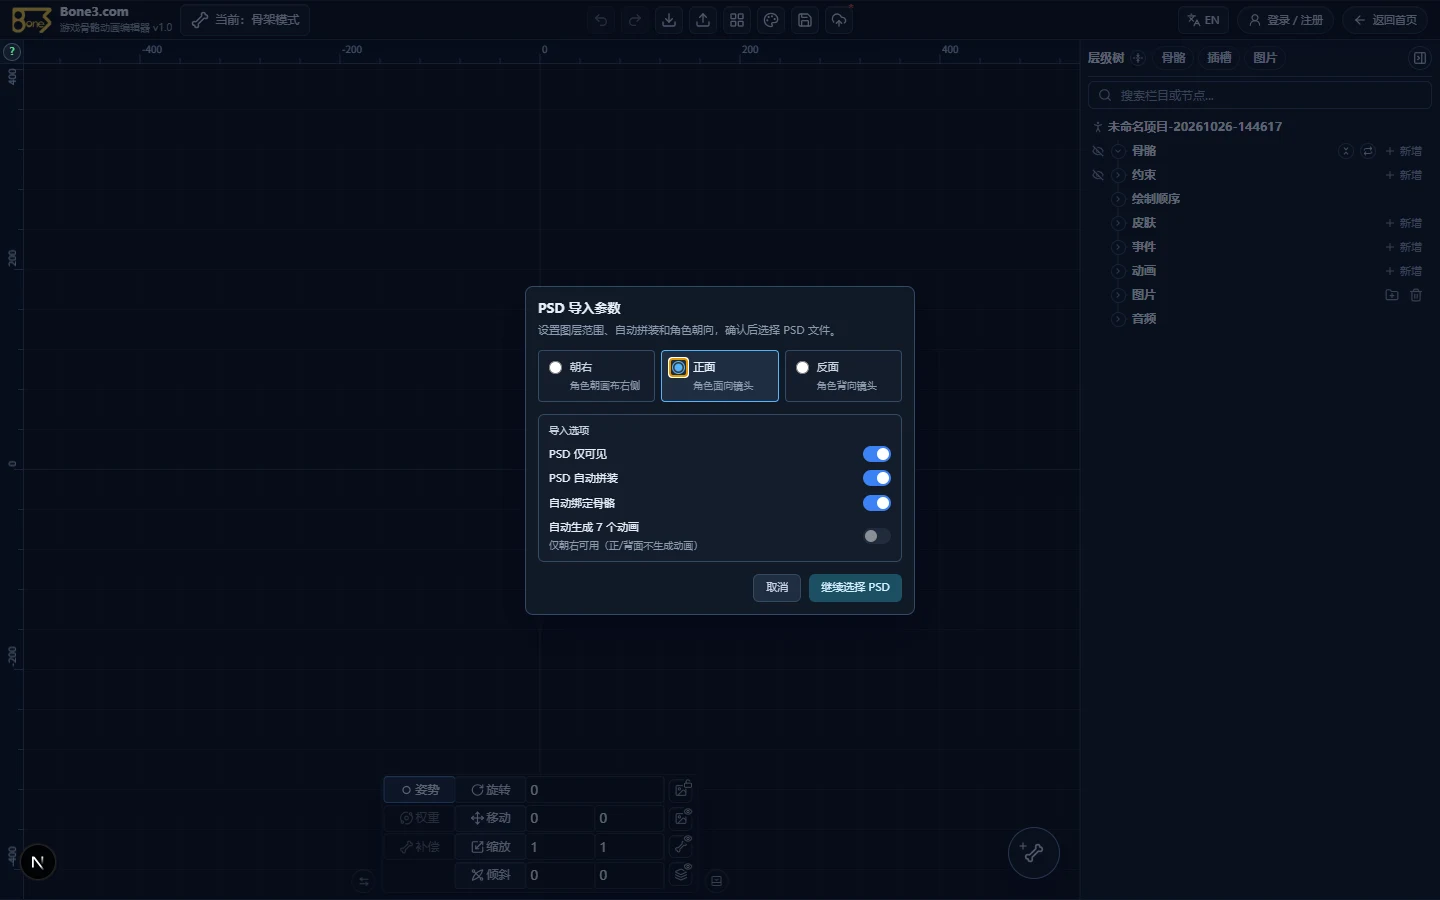Click the search field in hierarchy panel
The image size is (1440, 900).
click(x=1260, y=95)
